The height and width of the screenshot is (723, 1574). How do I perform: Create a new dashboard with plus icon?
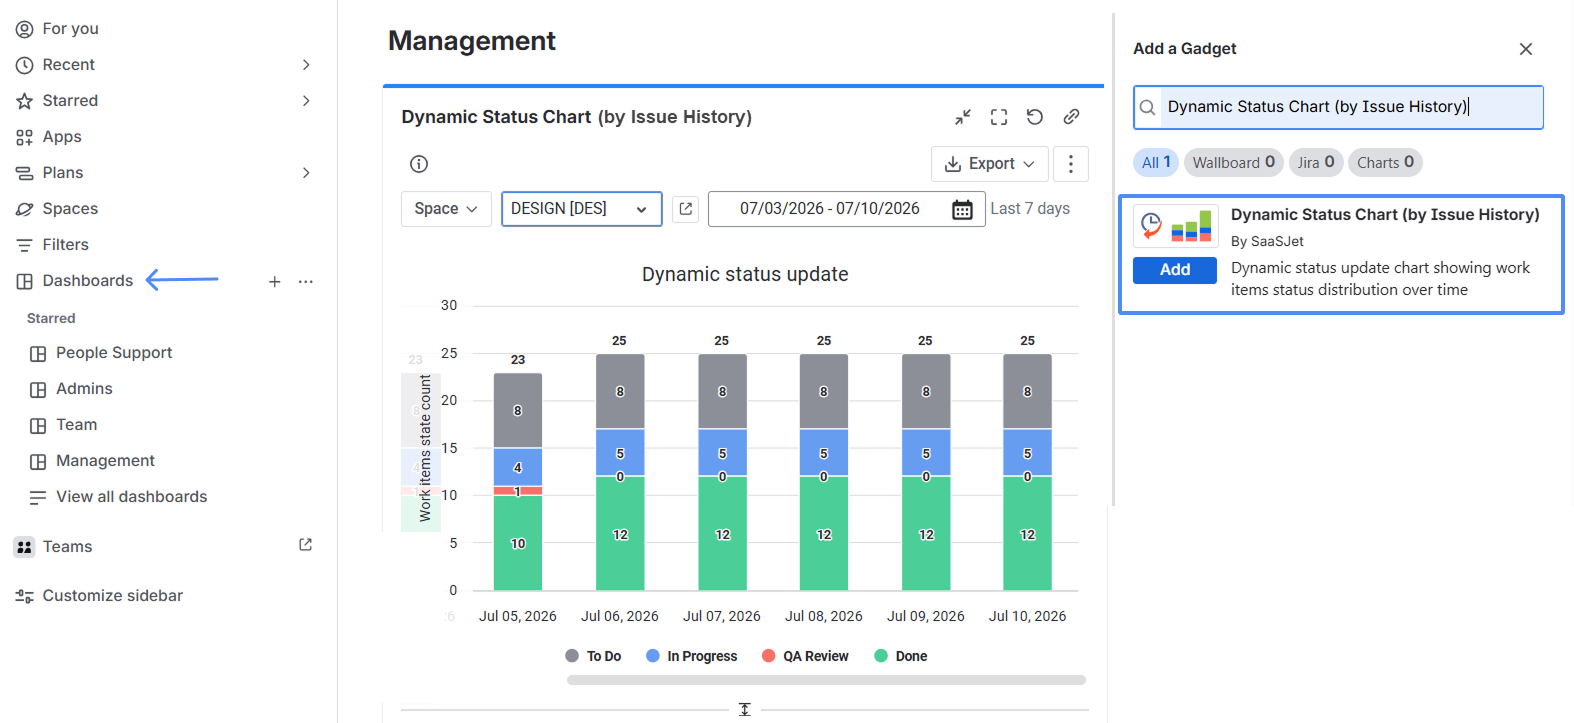[274, 282]
